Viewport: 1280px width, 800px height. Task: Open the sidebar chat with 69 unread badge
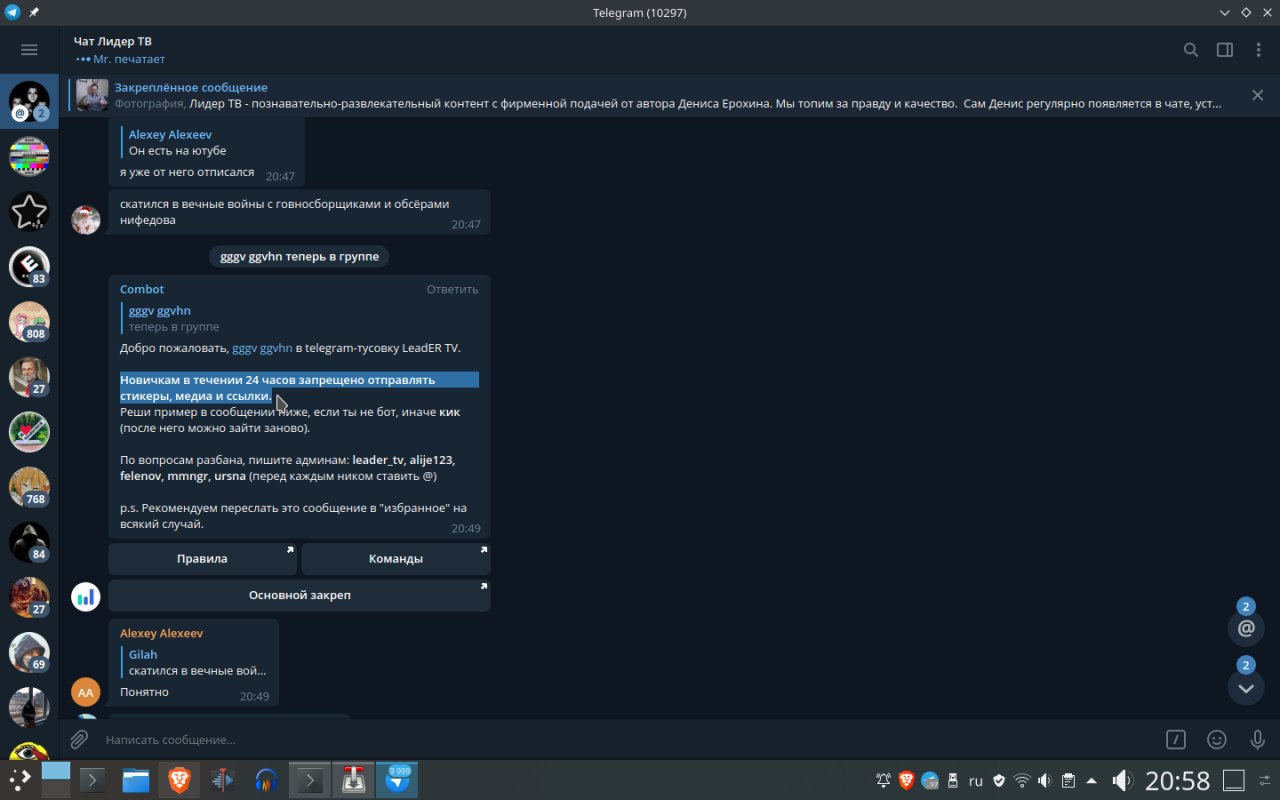(29, 651)
